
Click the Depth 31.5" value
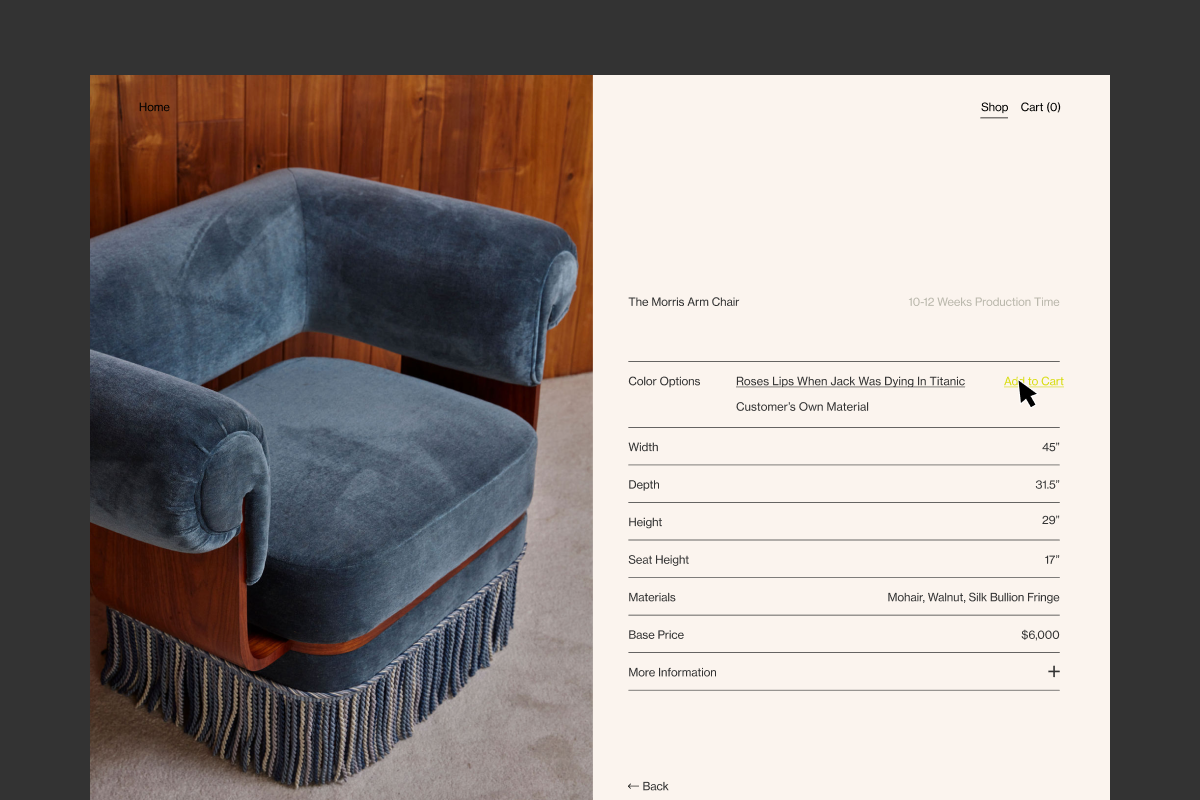click(x=1047, y=485)
